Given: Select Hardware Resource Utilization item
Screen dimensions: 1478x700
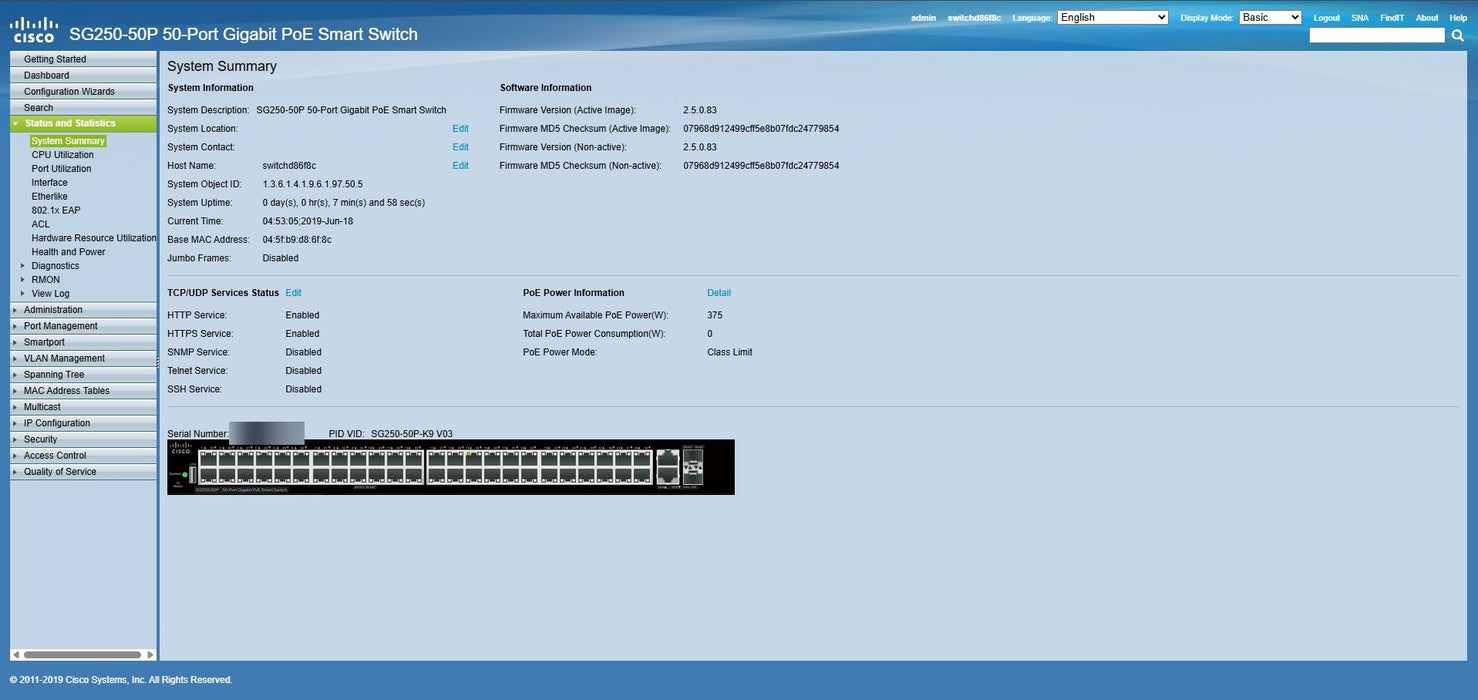Looking at the screenshot, I should (94, 238).
